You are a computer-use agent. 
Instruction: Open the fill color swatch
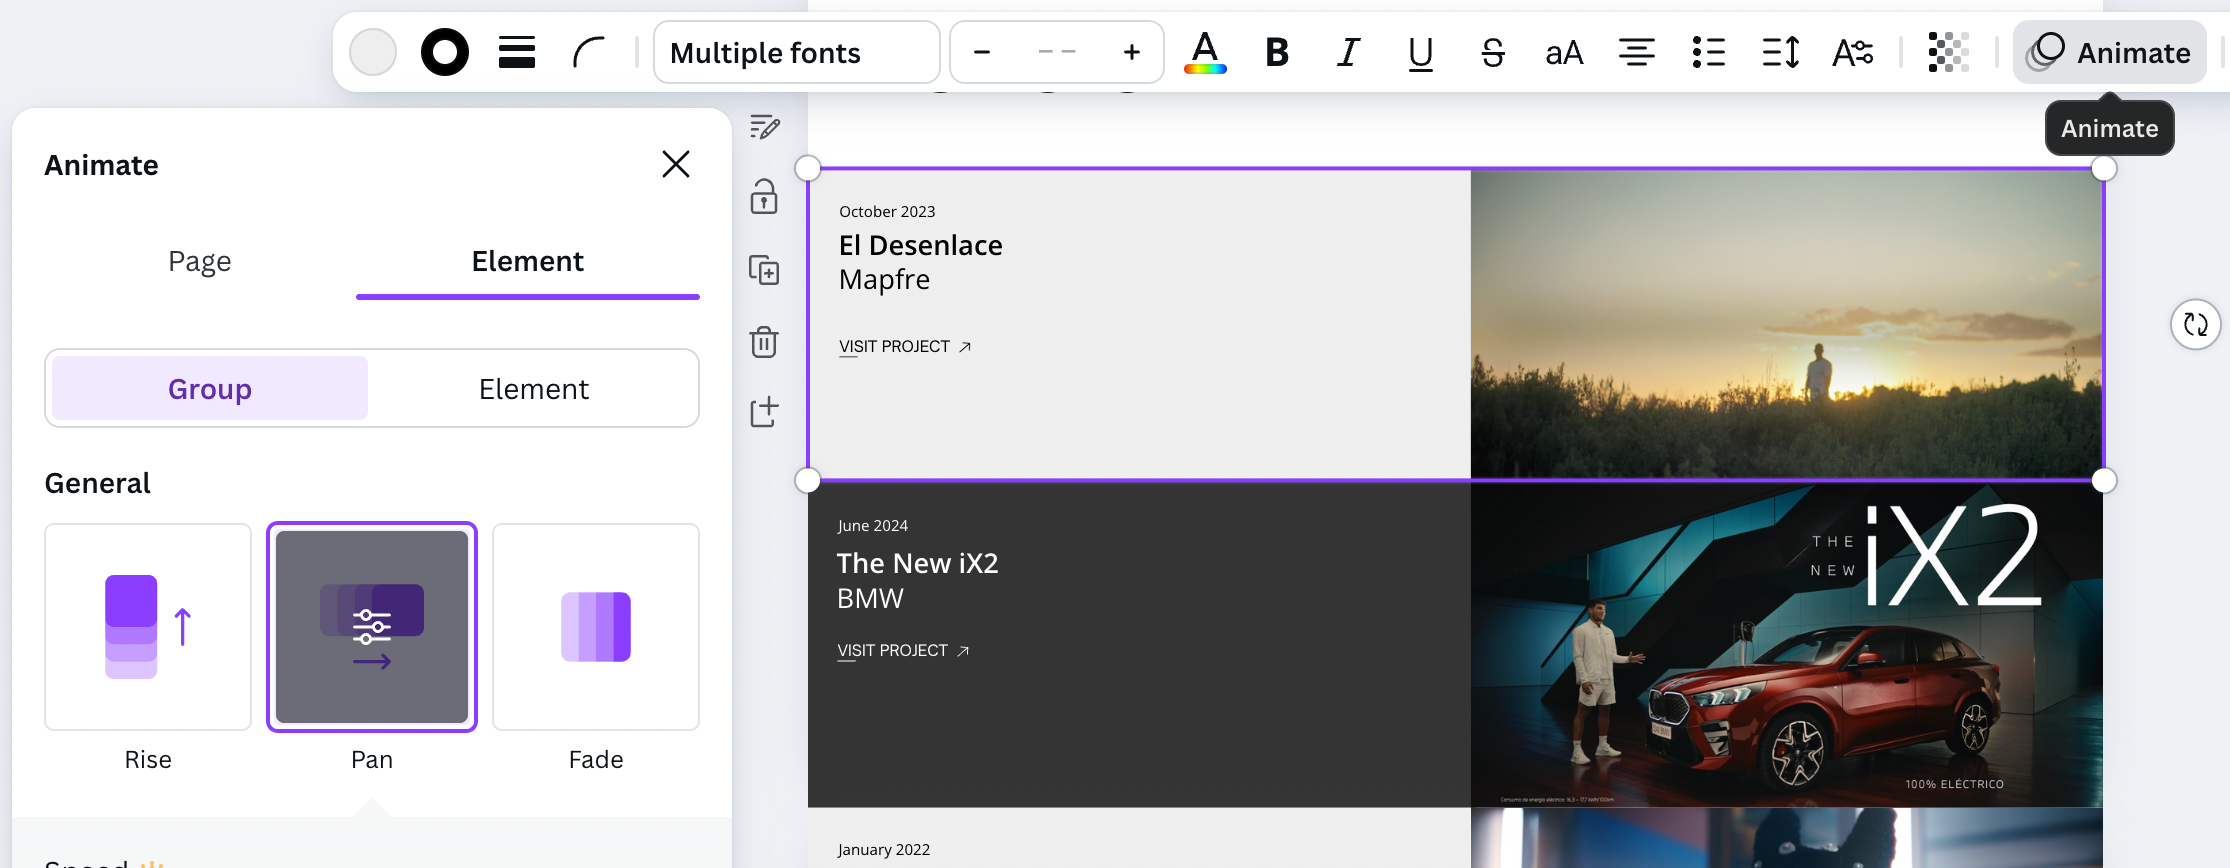click(373, 52)
